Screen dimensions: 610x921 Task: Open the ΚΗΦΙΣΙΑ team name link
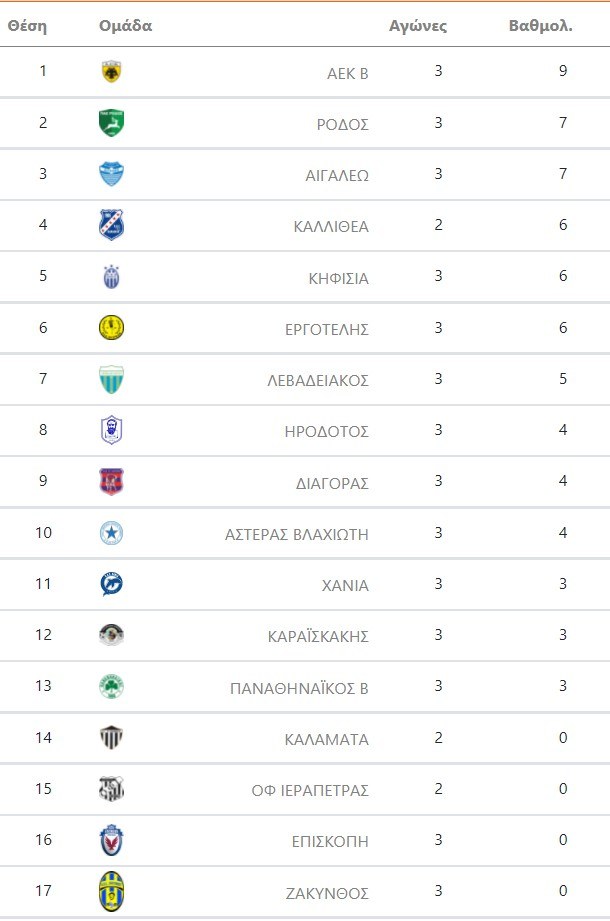(339, 278)
